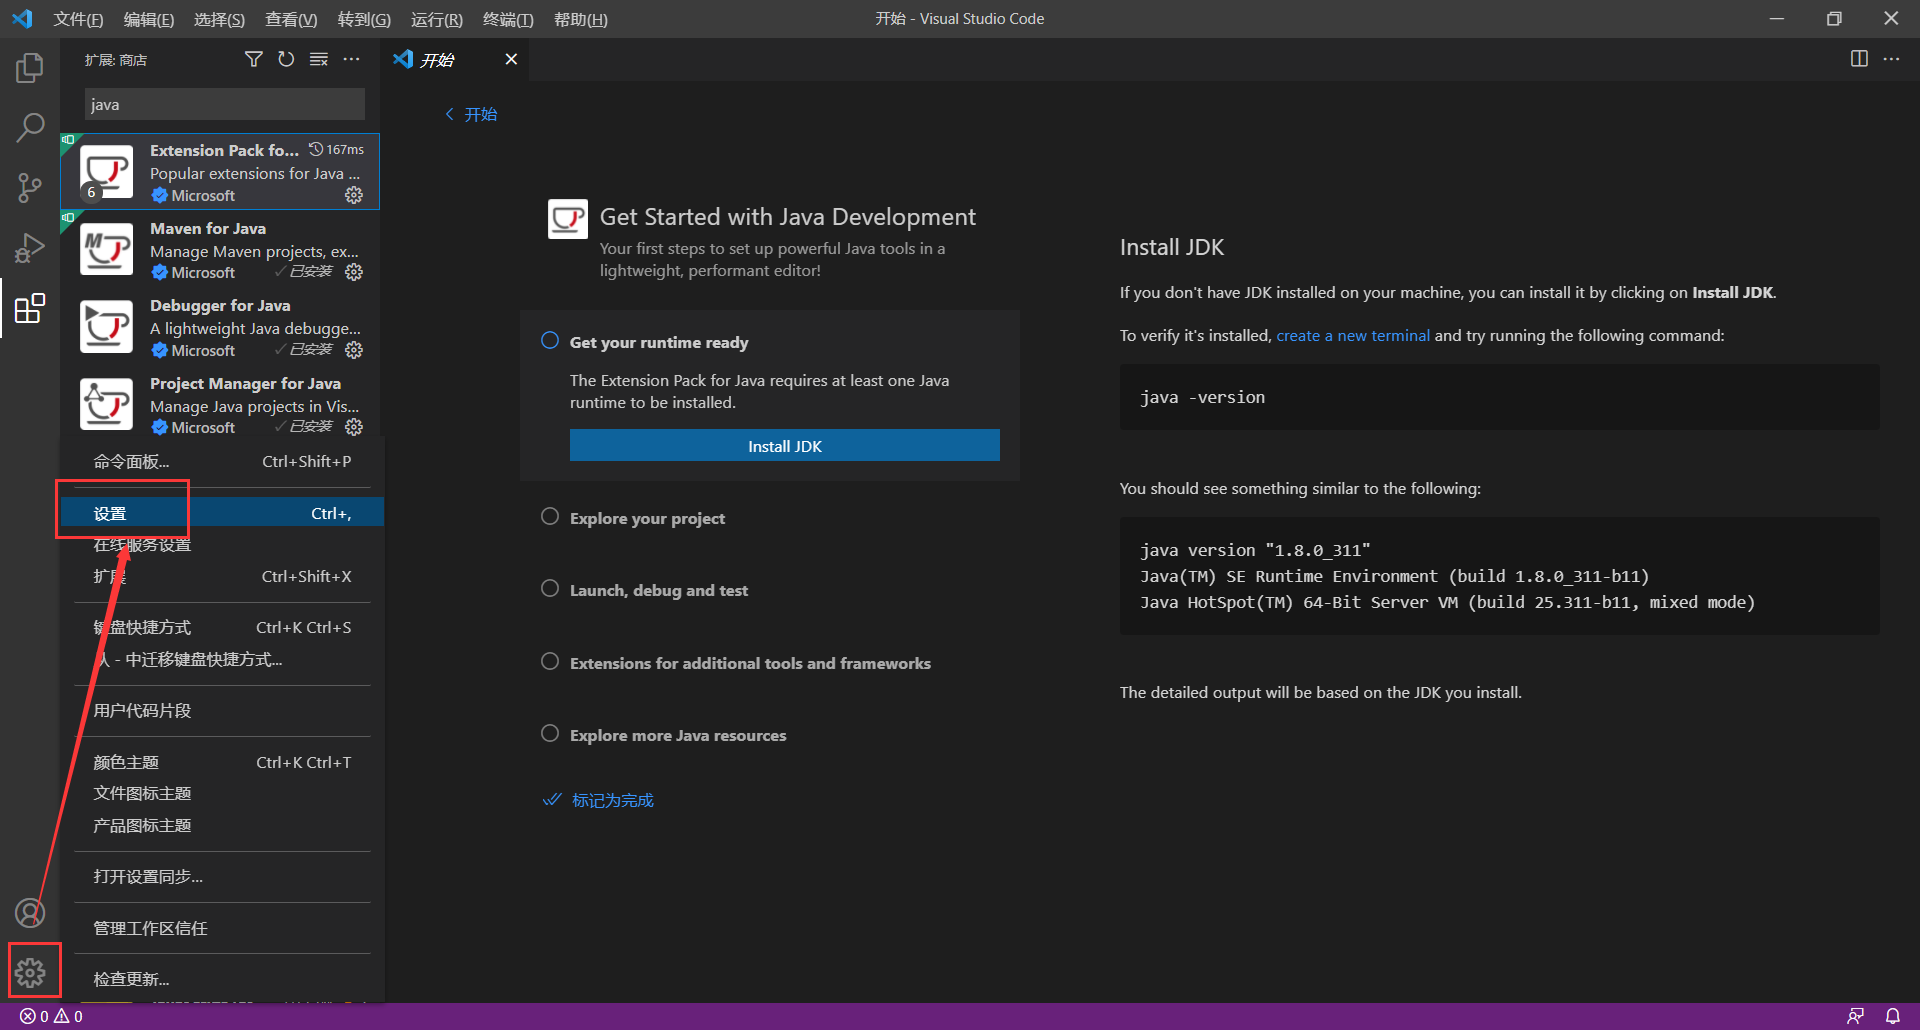Choose 管理工作区信任 menu entry
The height and width of the screenshot is (1030, 1920).
222,928
